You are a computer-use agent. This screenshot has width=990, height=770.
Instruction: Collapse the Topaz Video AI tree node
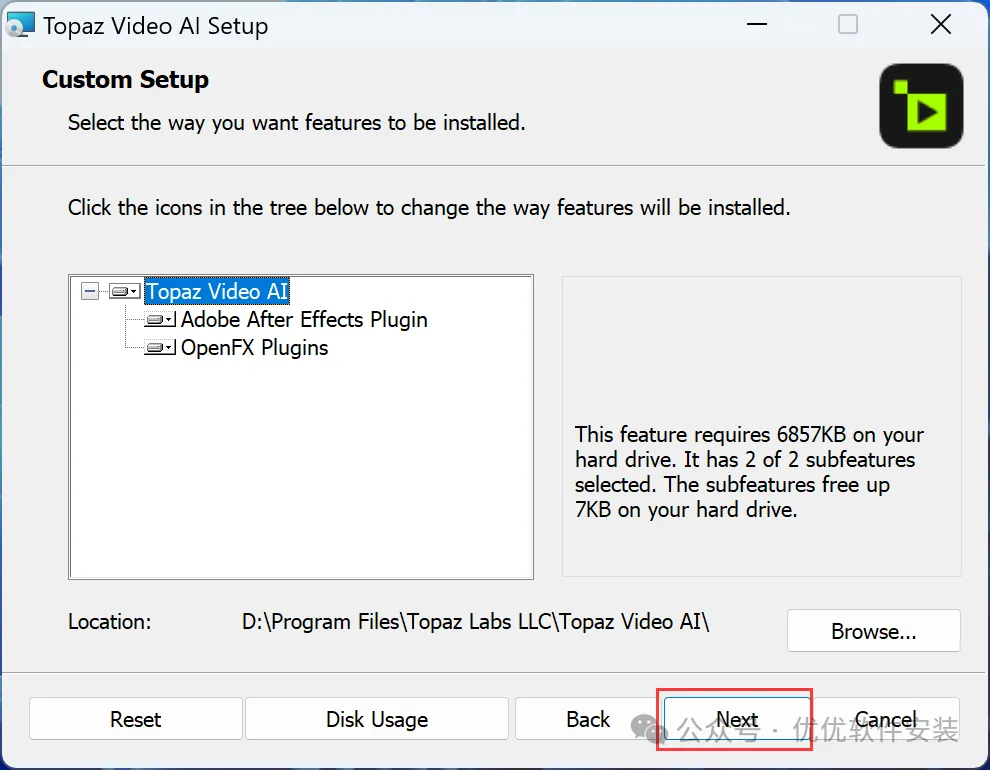(91, 291)
